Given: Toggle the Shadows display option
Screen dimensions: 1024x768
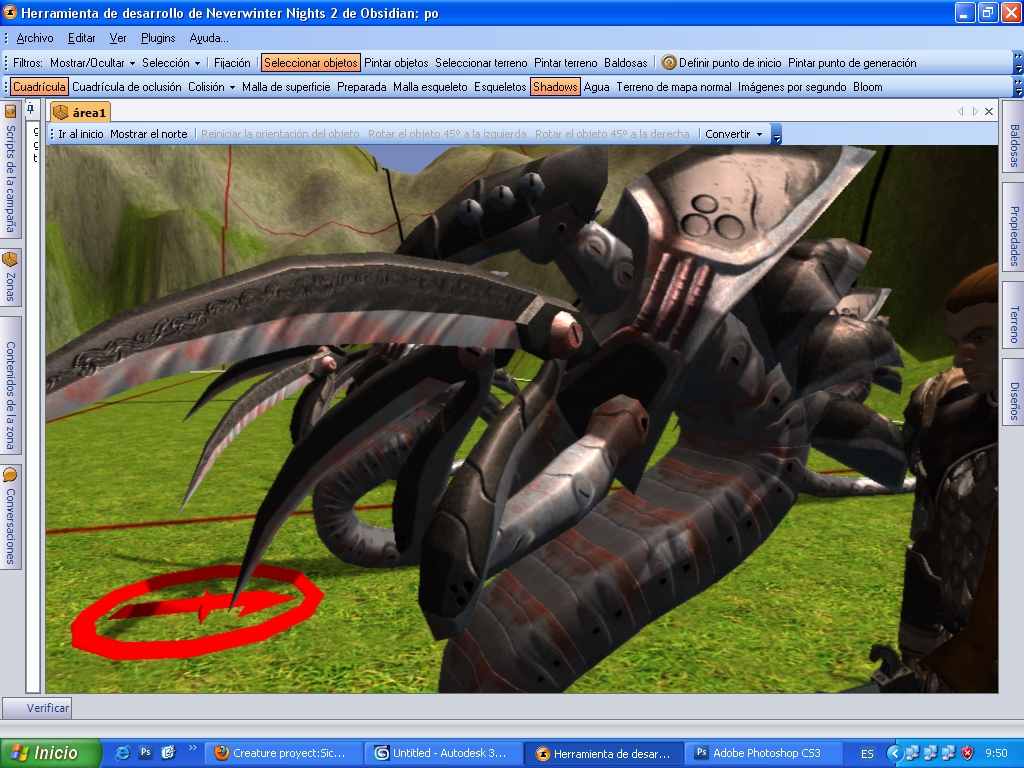Looking at the screenshot, I should pos(555,87).
